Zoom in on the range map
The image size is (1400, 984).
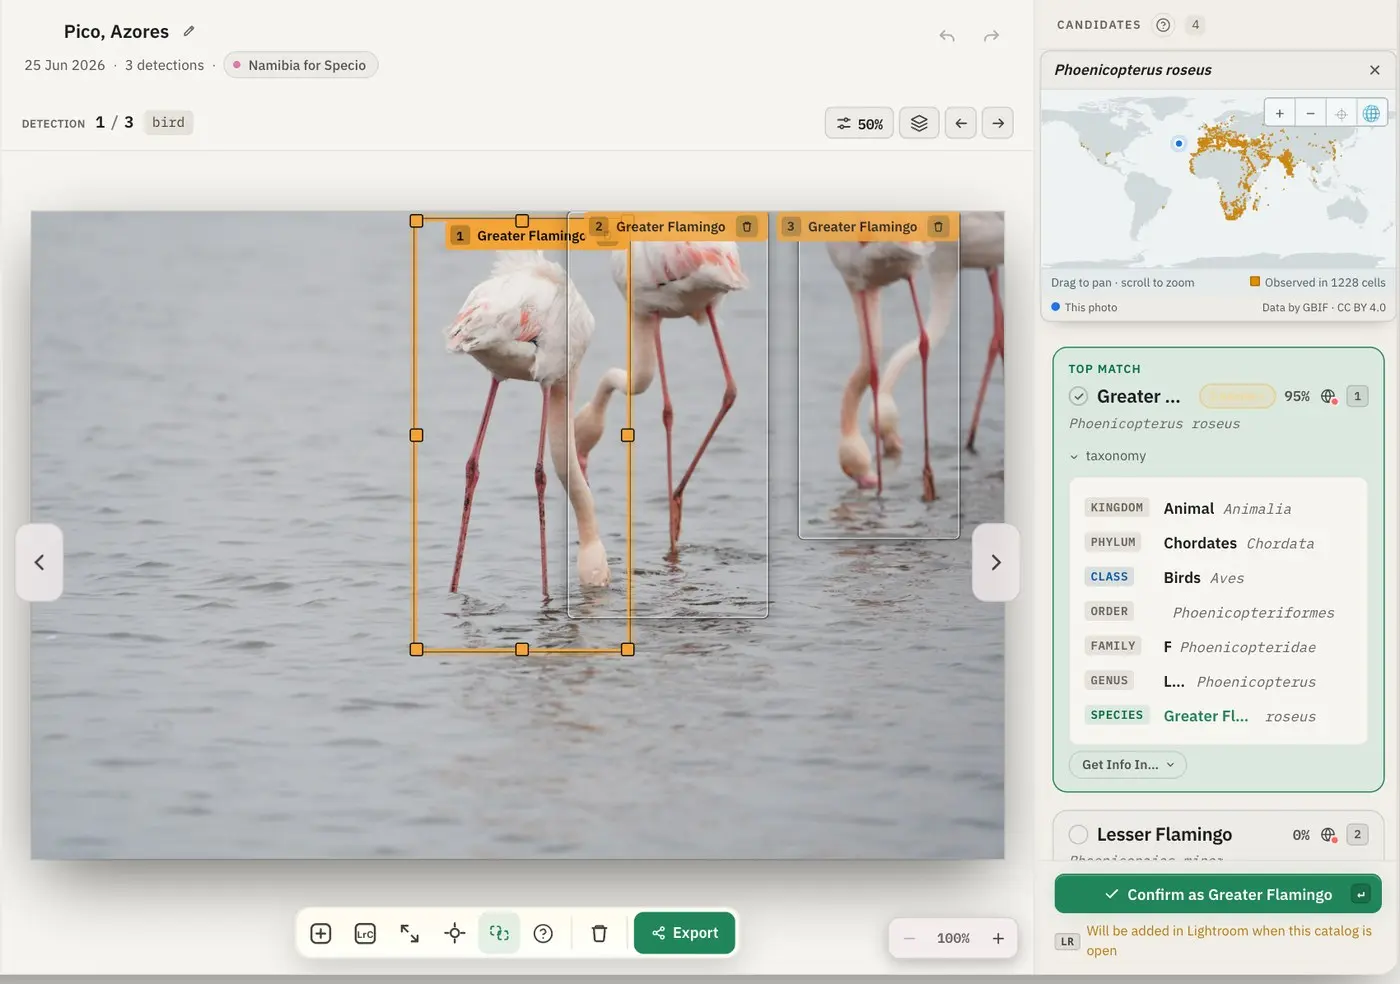[x=1279, y=113]
